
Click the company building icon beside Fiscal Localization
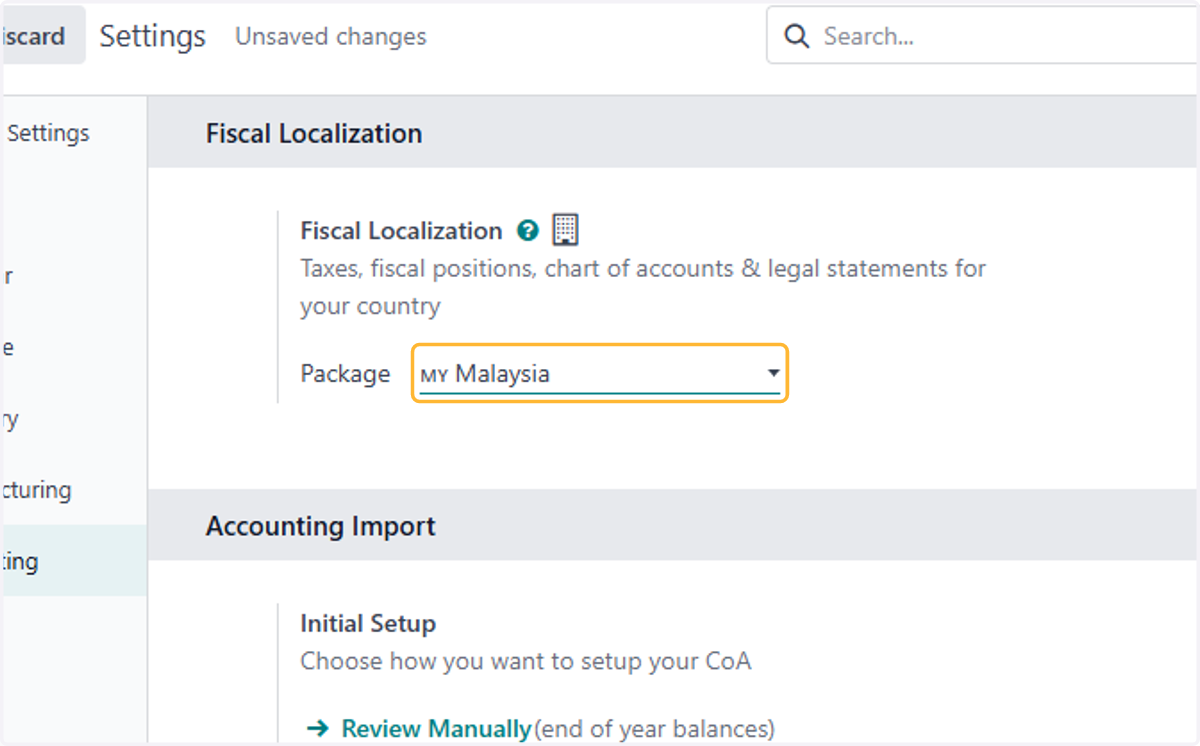[566, 230]
